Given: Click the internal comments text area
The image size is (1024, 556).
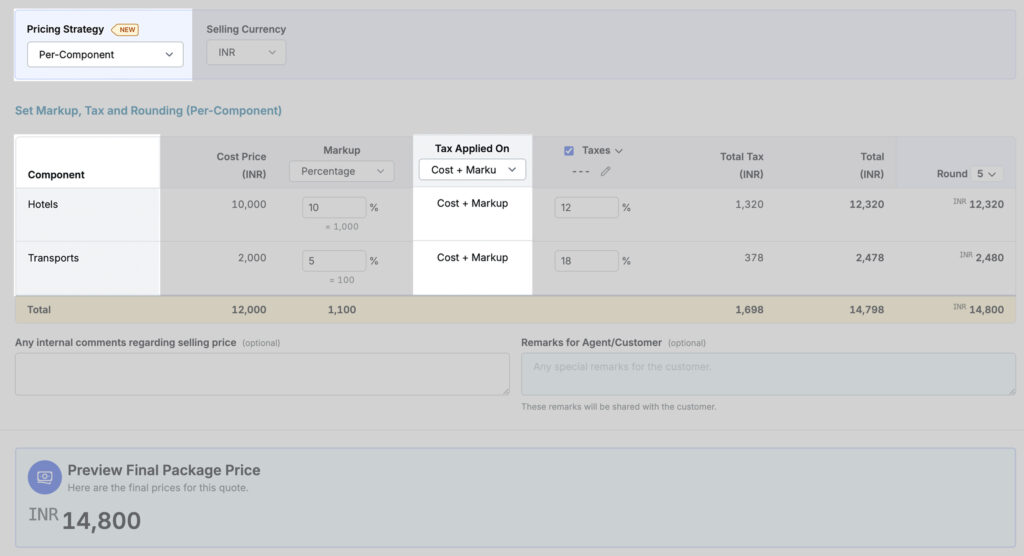Looking at the screenshot, I should tap(263, 374).
